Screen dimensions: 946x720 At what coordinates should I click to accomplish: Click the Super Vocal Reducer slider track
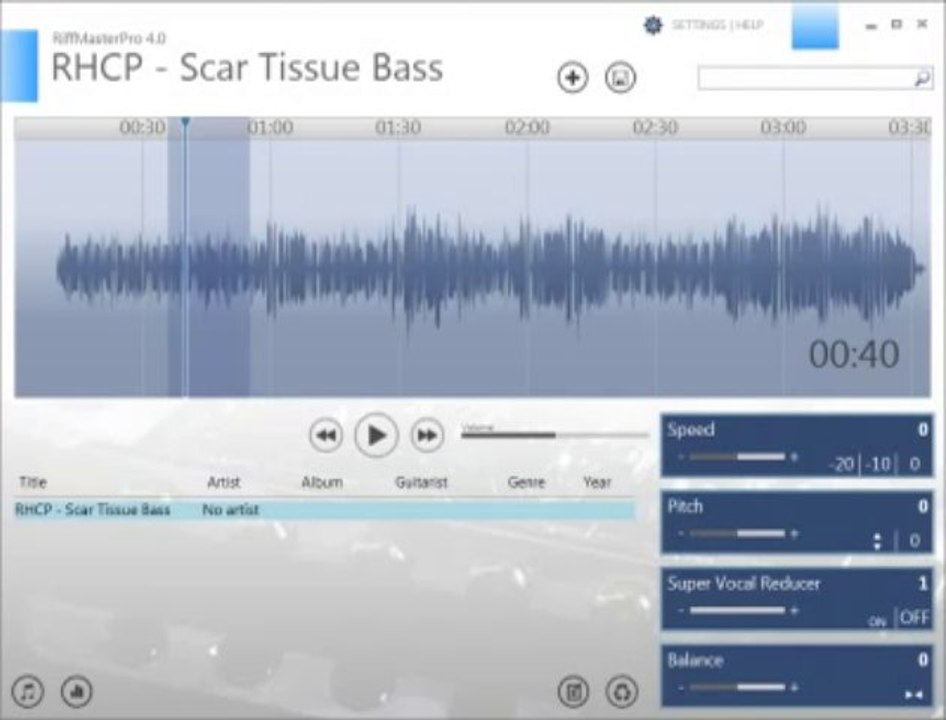[x=737, y=610]
